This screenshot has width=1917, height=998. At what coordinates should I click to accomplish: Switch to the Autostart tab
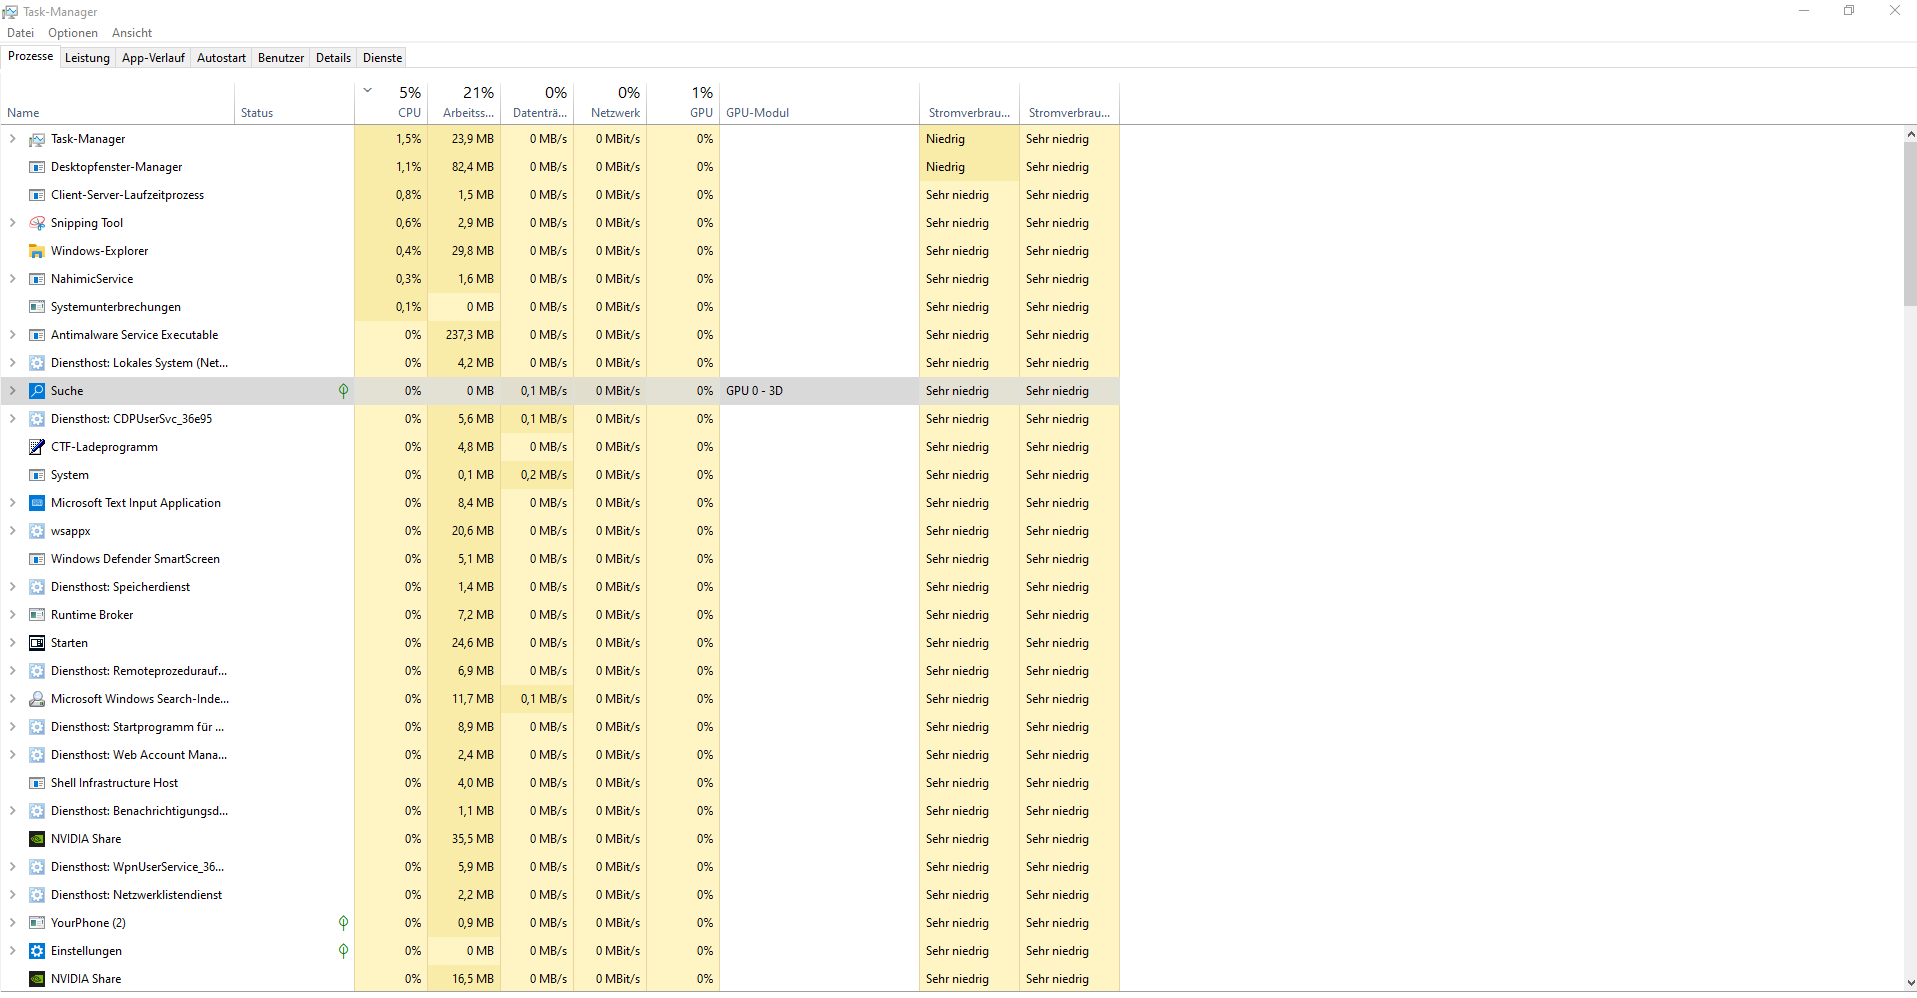[221, 58]
